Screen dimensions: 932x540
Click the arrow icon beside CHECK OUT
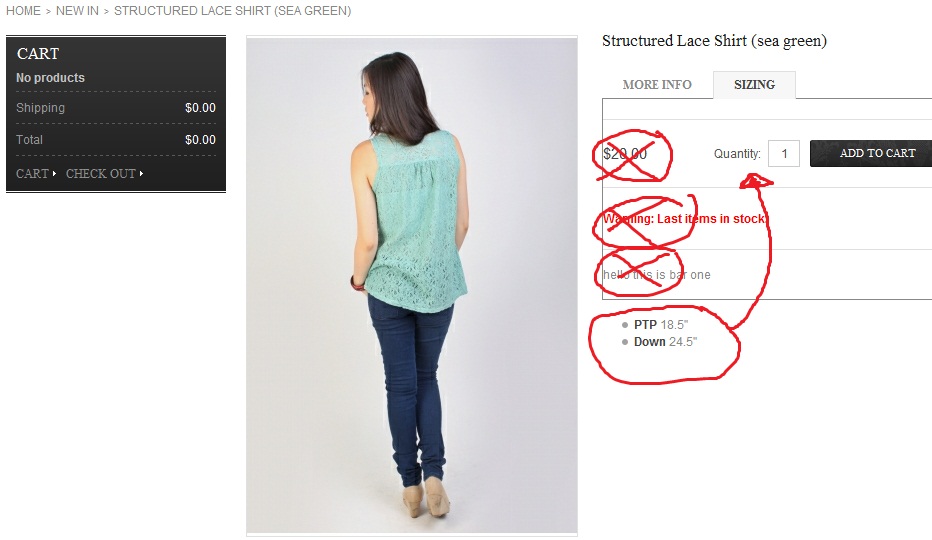(x=141, y=174)
